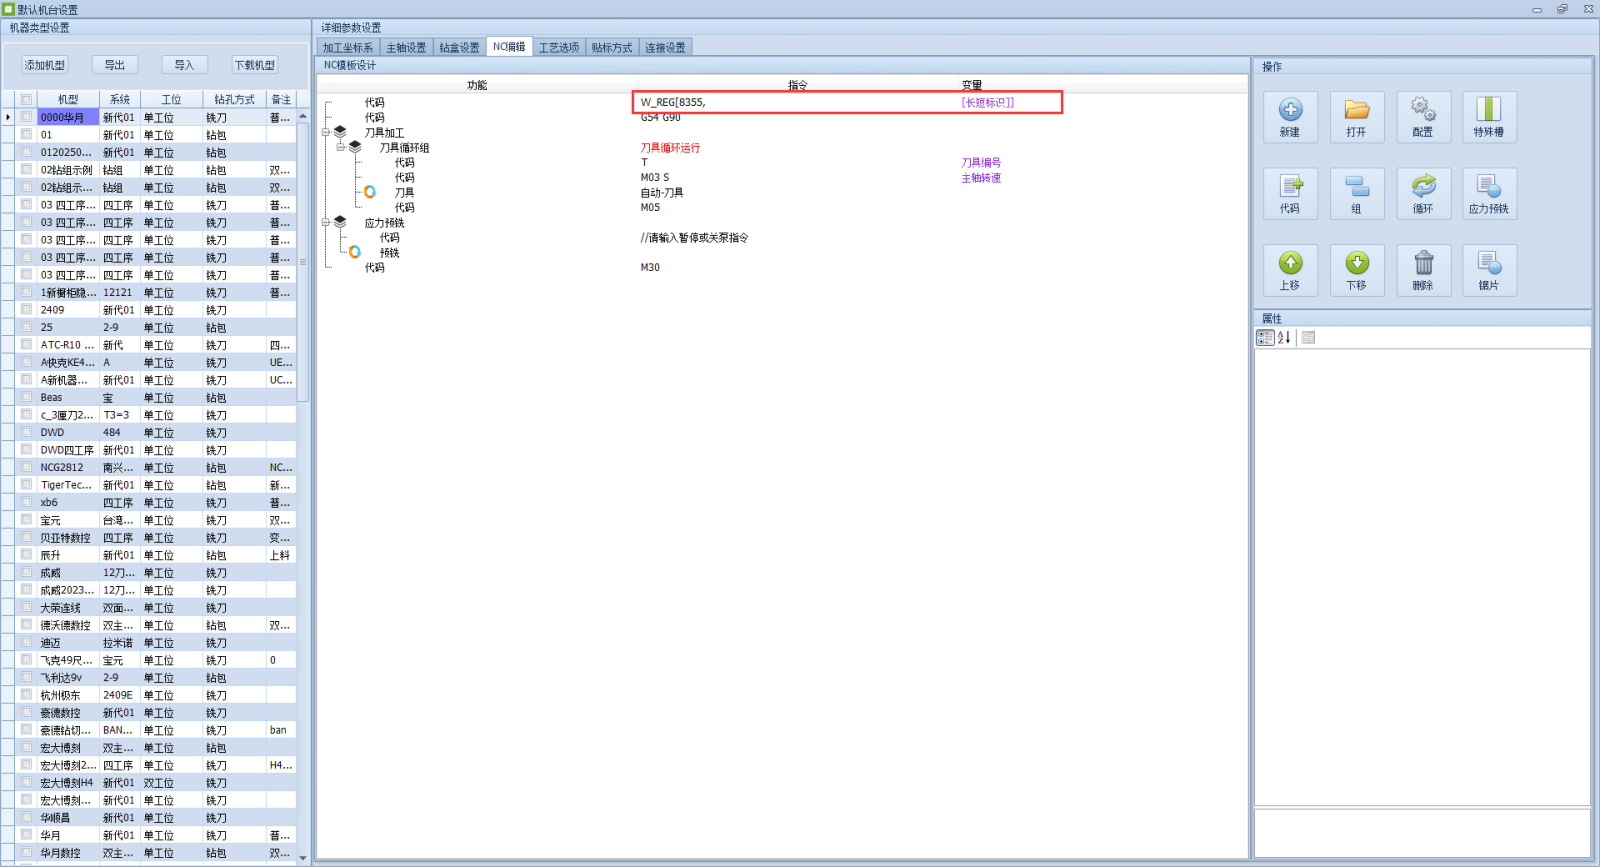Open the 主轴设置 tab
Viewport: 1600px width, 867px height.
click(x=406, y=47)
